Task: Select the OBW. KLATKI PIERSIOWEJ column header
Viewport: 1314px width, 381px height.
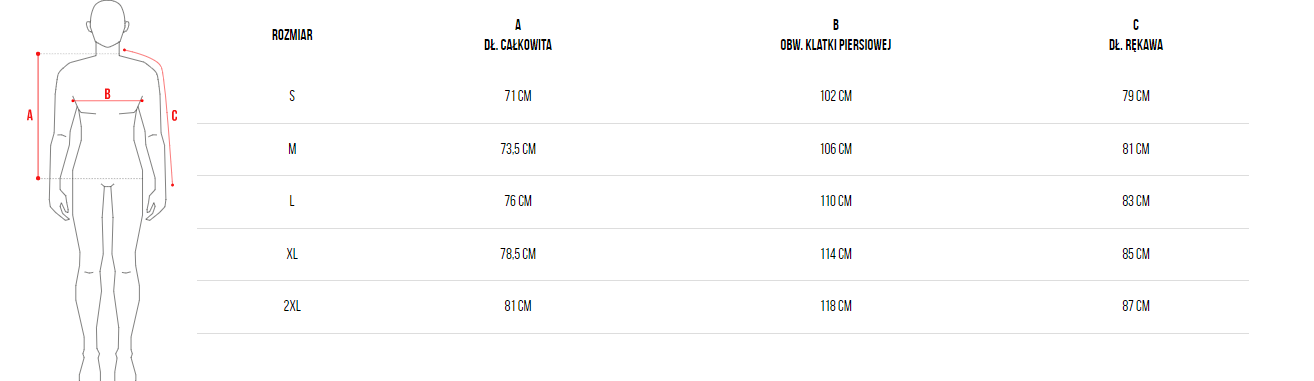Action: [x=836, y=34]
